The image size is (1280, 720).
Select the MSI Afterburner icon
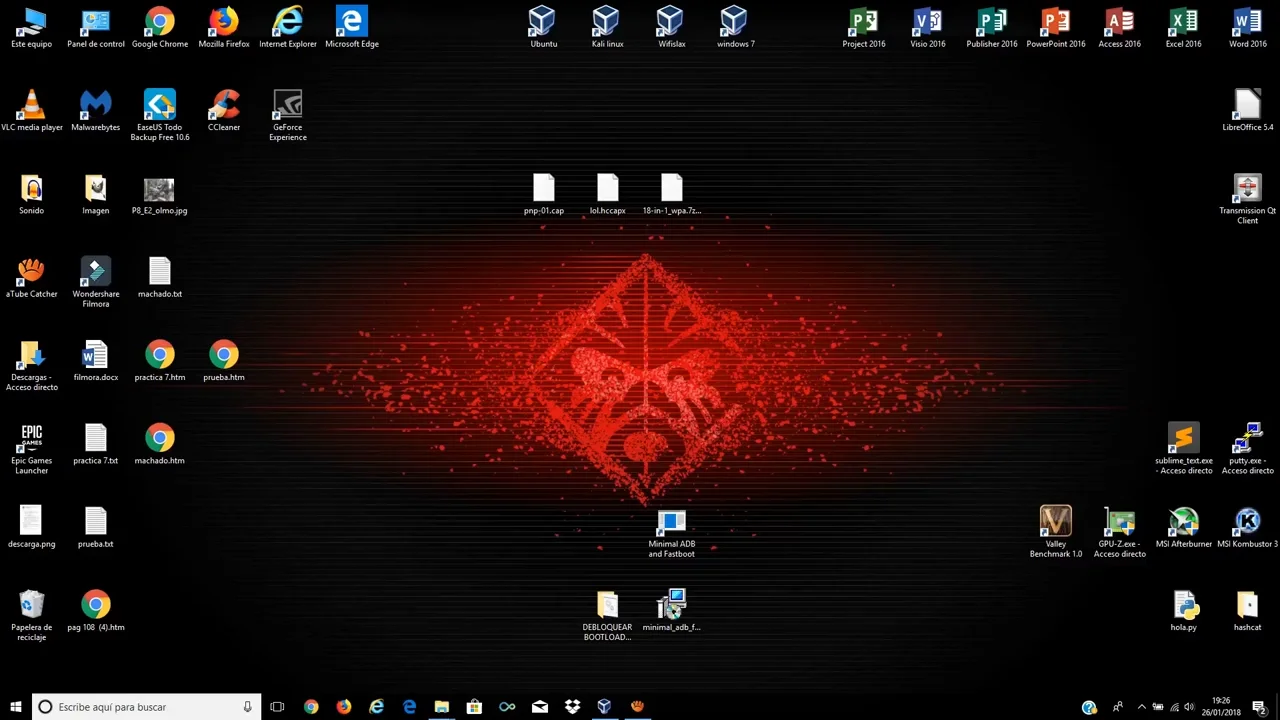1184,524
